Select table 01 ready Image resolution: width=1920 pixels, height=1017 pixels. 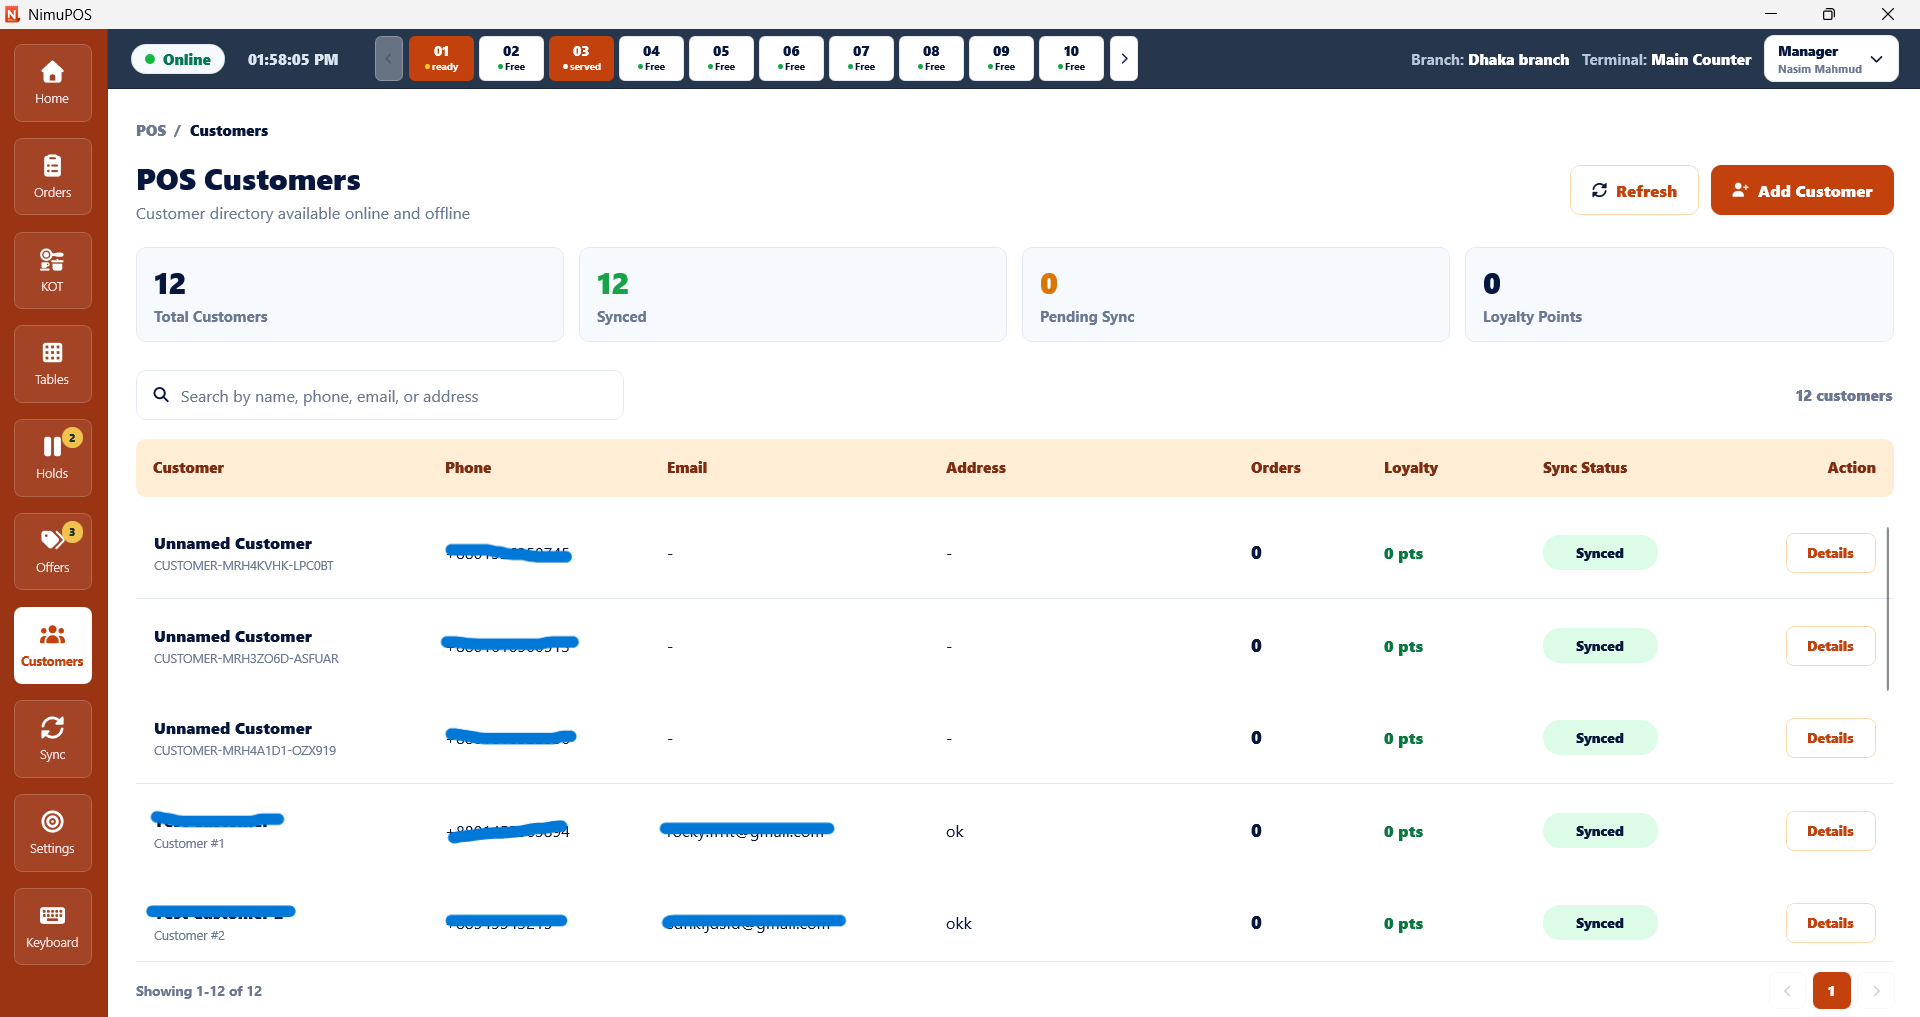coord(441,59)
